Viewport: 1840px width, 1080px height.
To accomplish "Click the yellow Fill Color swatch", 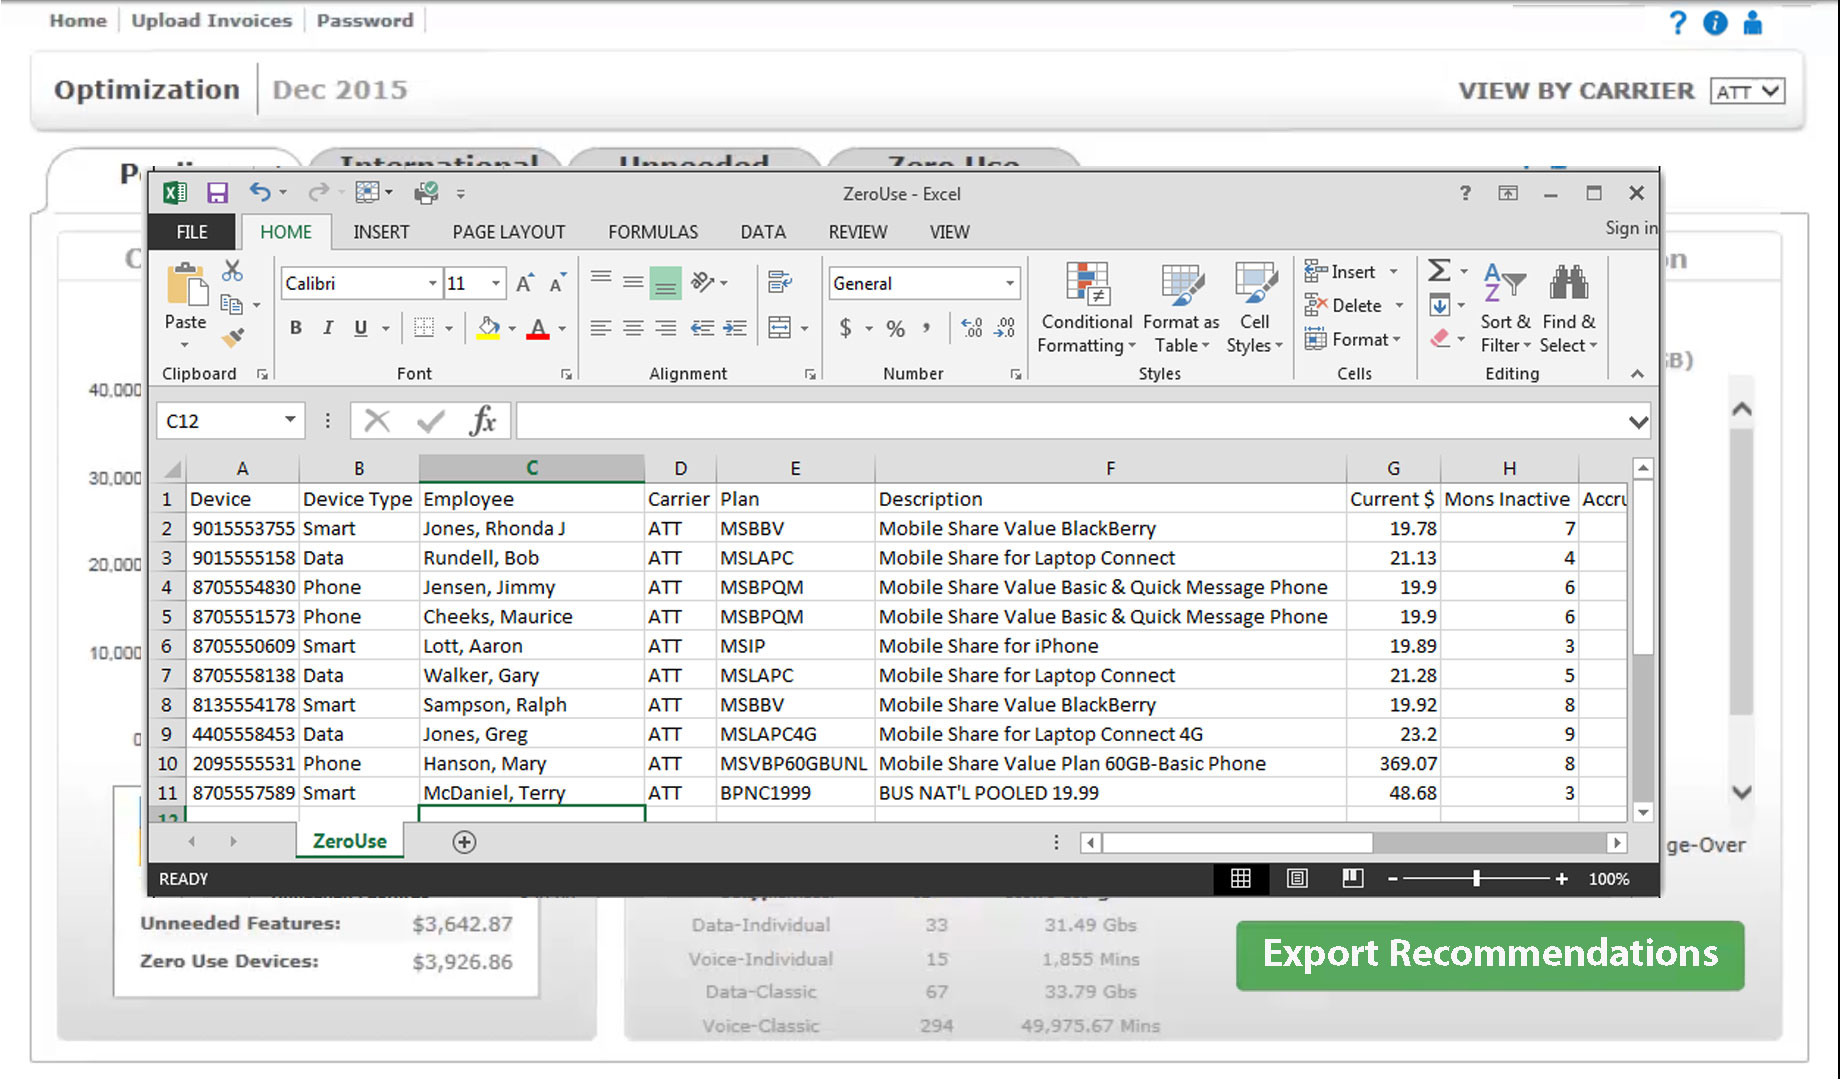I will (488, 328).
